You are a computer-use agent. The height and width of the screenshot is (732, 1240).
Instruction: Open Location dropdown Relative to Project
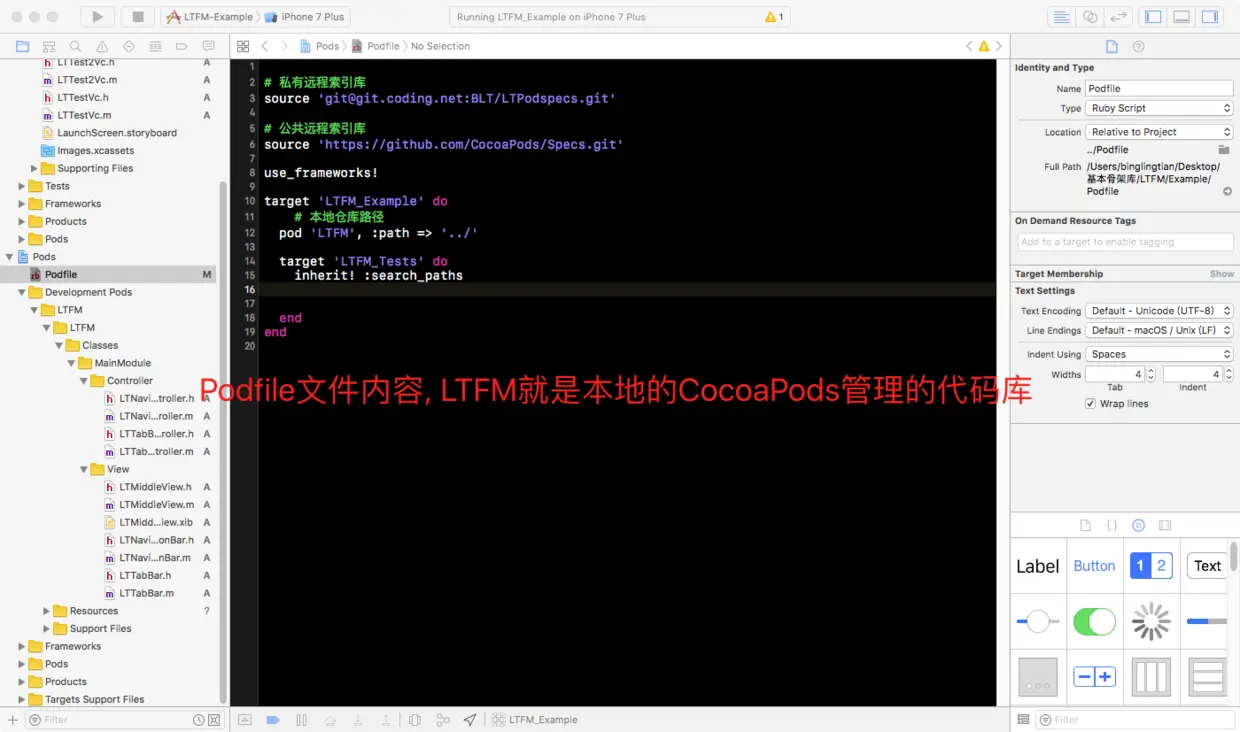tap(1160, 132)
